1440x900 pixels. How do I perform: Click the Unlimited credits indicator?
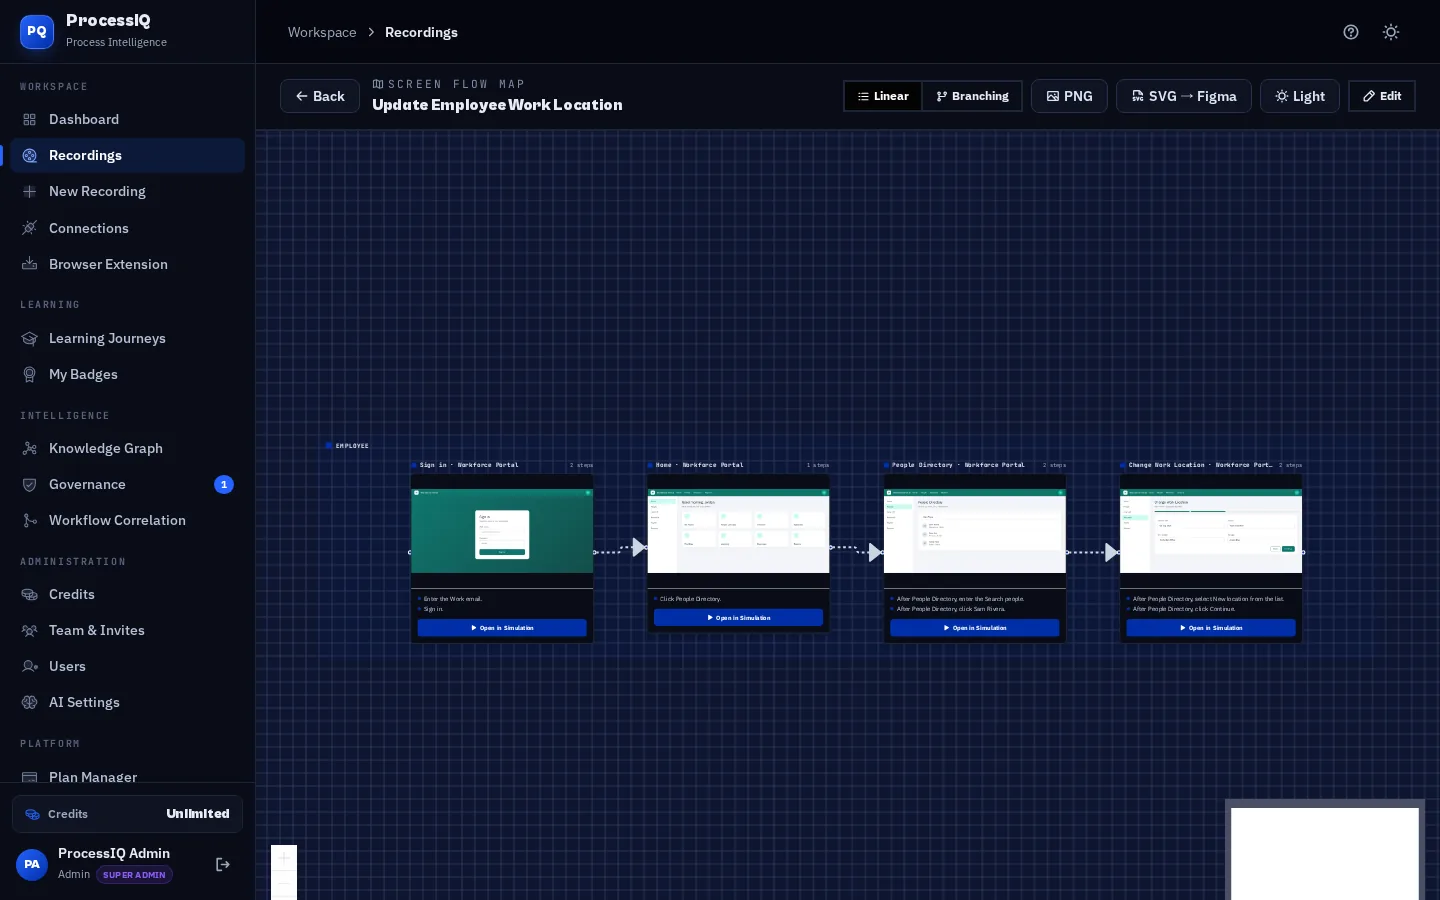pos(127,814)
